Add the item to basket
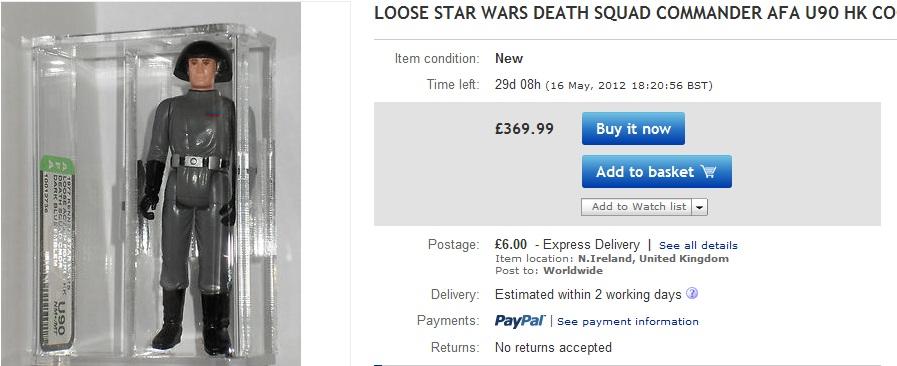The width and height of the screenshot is (897, 366). (656, 172)
